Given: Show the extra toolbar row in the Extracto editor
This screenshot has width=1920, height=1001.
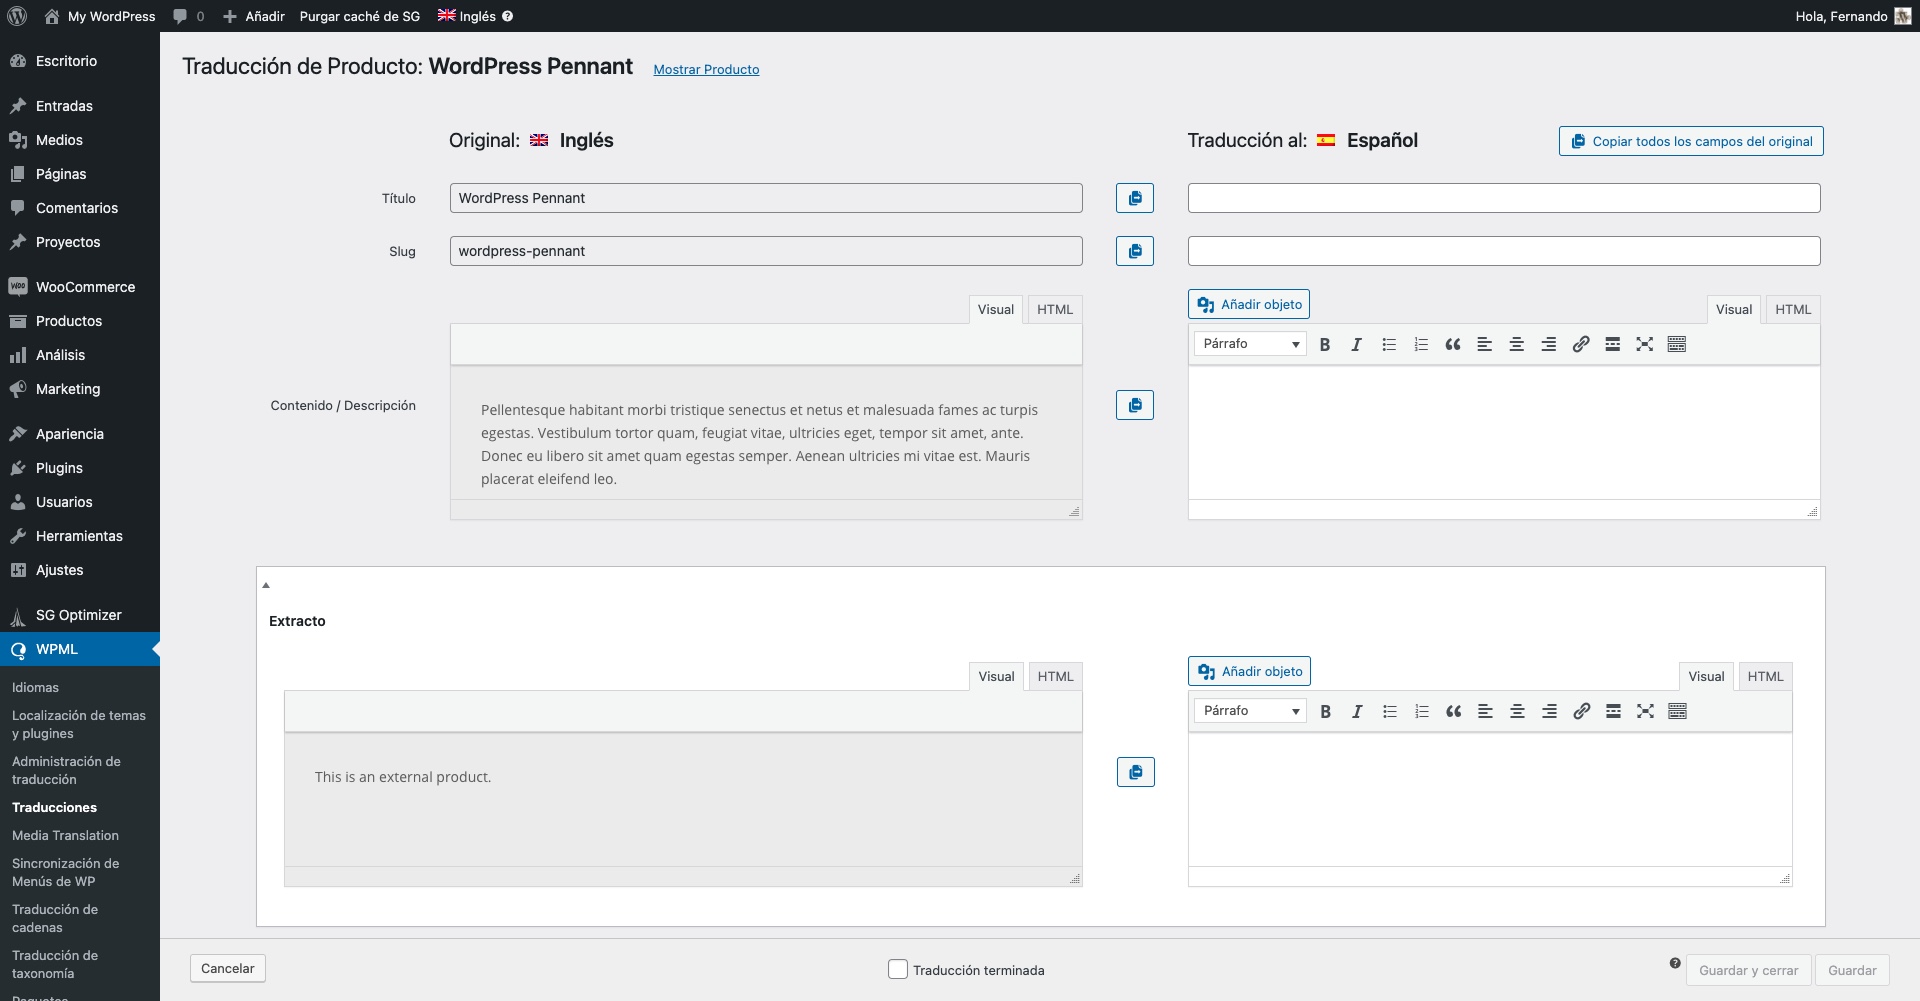Looking at the screenshot, I should pyautogui.click(x=1677, y=711).
